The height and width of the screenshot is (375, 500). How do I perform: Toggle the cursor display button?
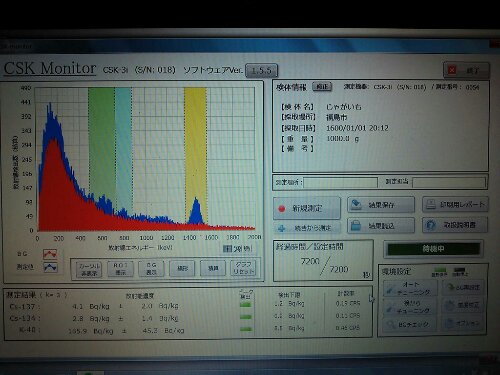click(x=89, y=269)
